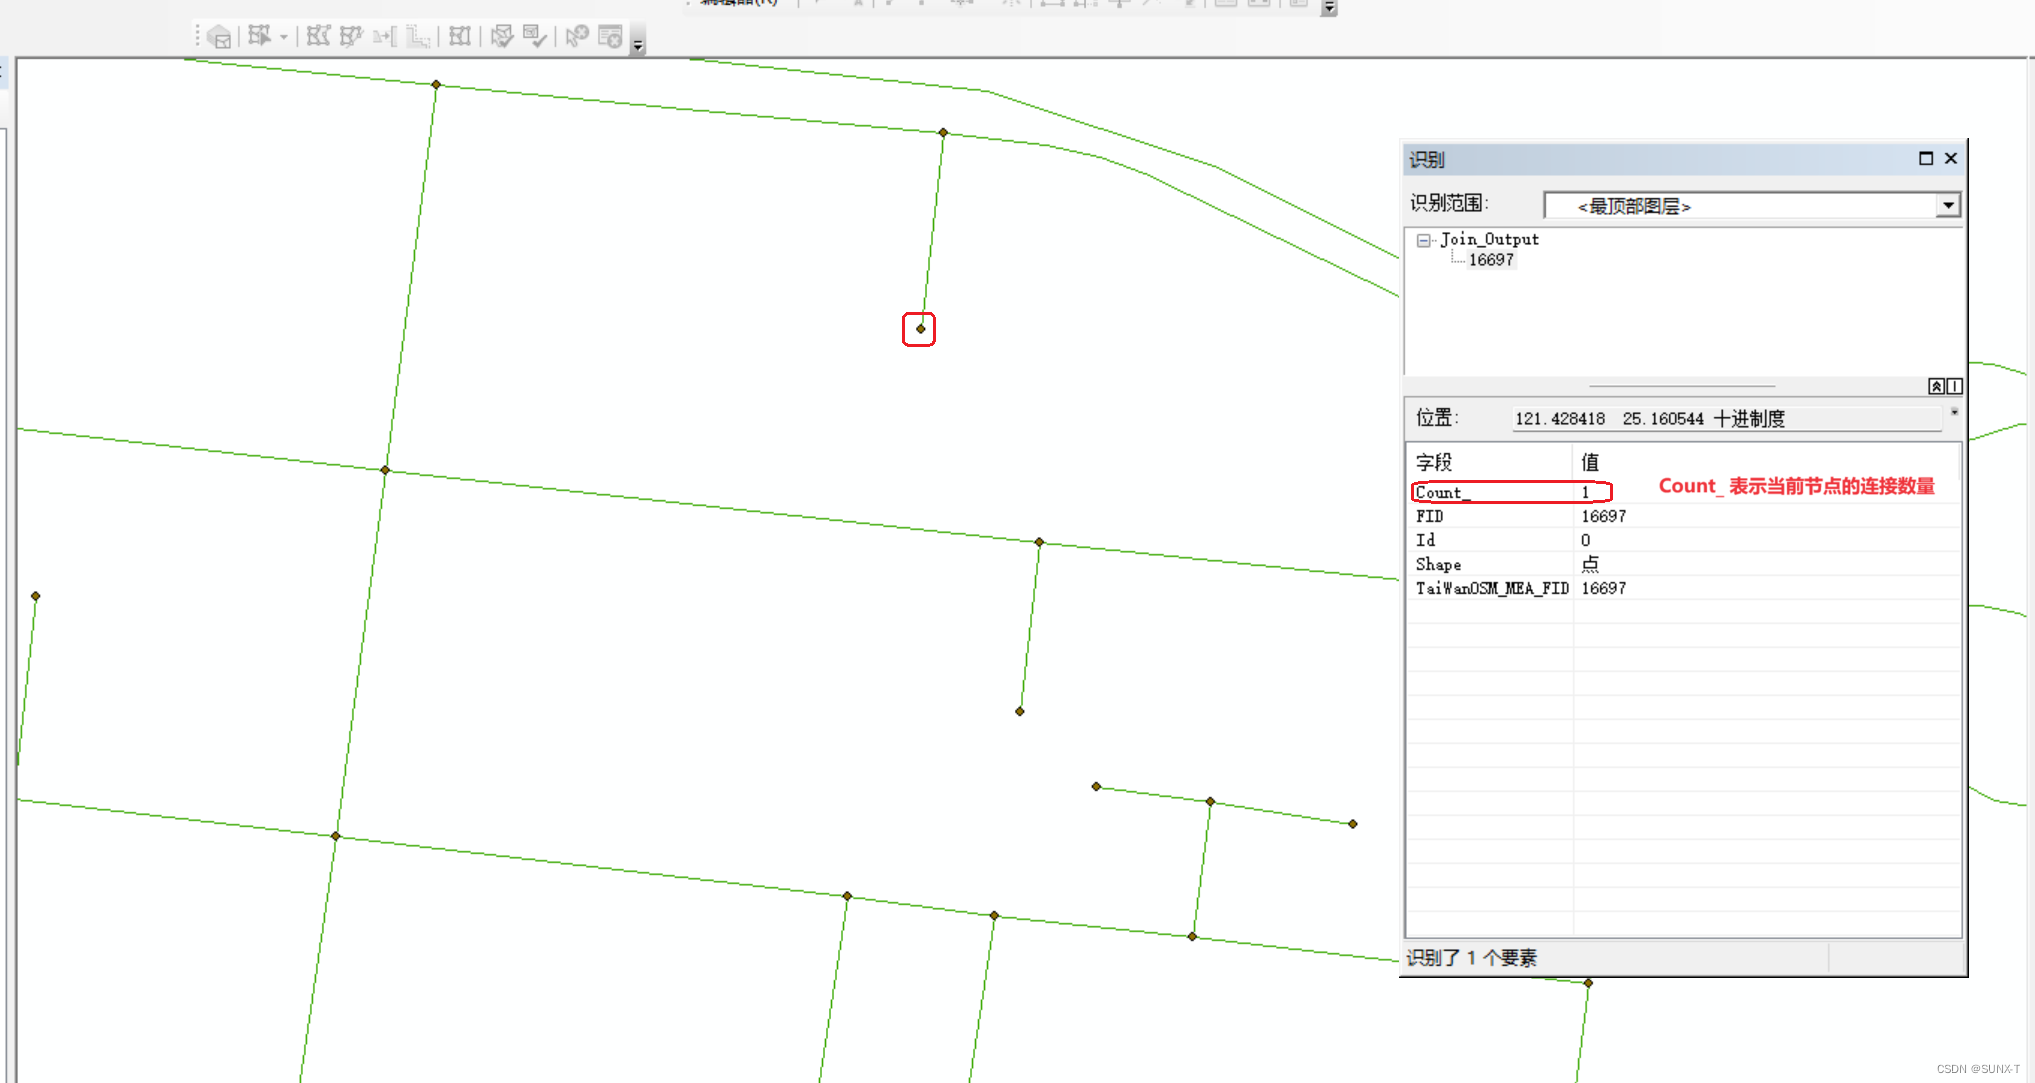The width and height of the screenshot is (2035, 1083).
Task: Select the TaiWanOSM_MEA_FID field name
Action: pyautogui.click(x=1492, y=588)
